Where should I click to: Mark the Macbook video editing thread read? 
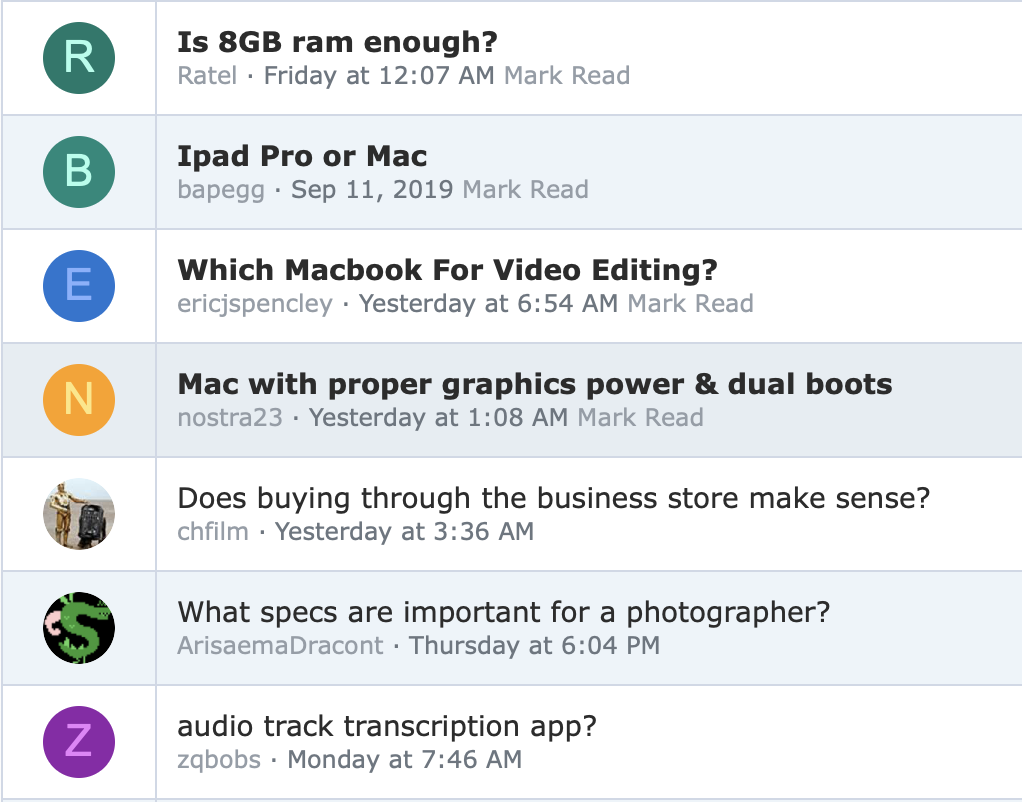tap(690, 304)
